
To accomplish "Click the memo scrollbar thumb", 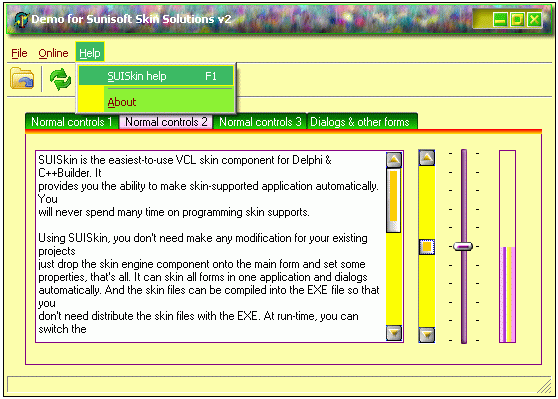I will pyautogui.click(x=394, y=201).
